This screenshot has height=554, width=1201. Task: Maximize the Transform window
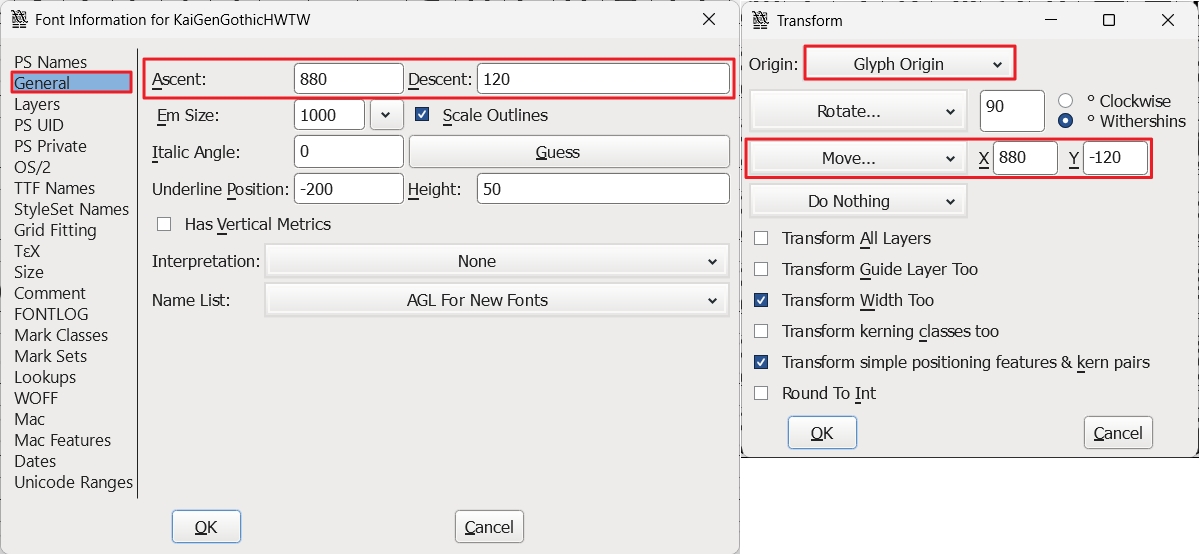click(1108, 20)
